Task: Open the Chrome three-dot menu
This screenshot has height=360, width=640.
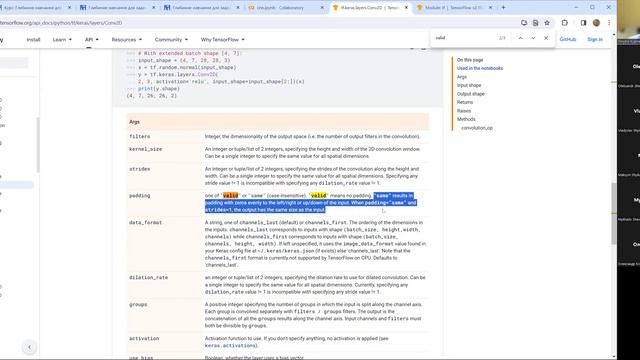Action: pos(609,23)
